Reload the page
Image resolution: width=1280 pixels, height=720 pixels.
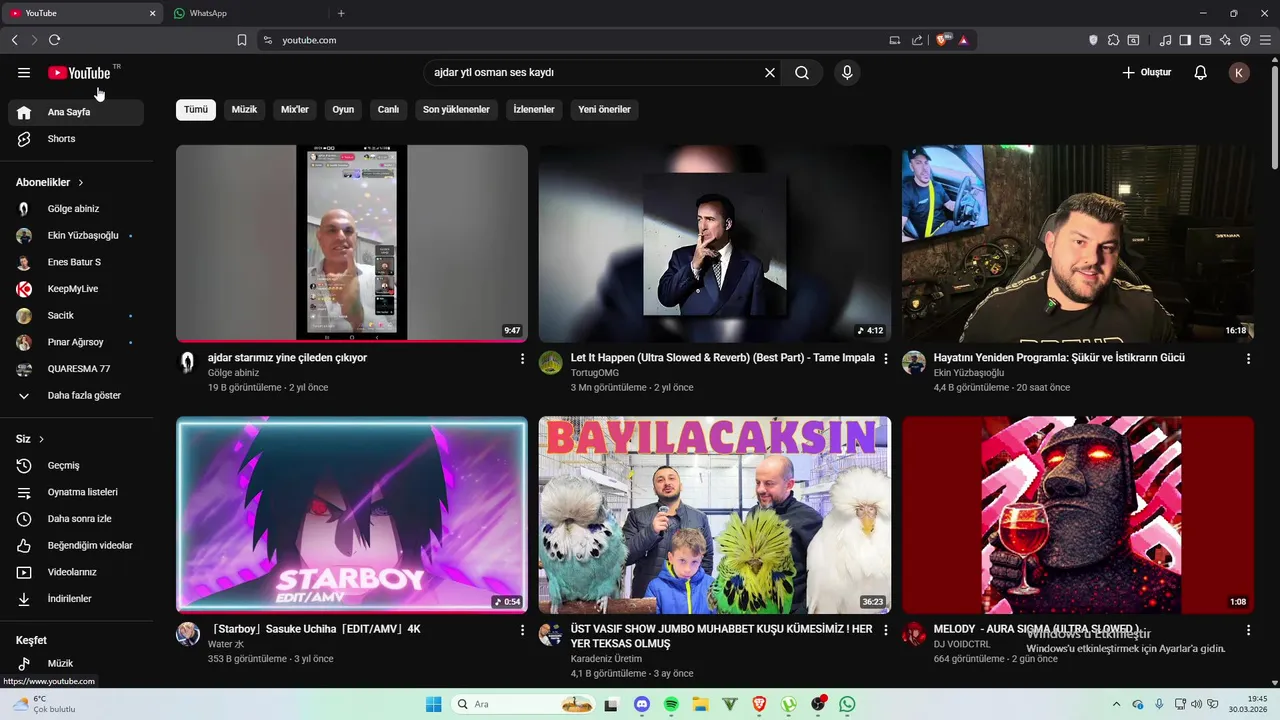[54, 40]
